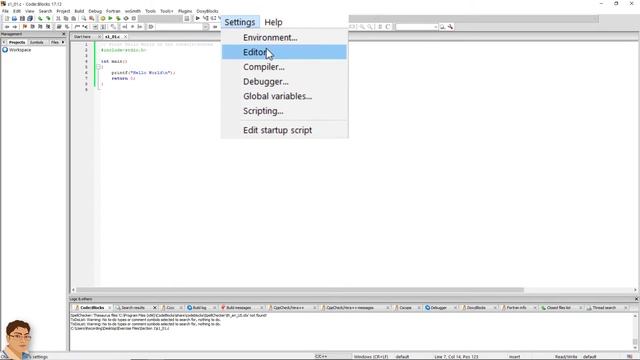640x360 pixels.
Task: Click the wrench options icon in search toolbar
Action: [450, 27]
